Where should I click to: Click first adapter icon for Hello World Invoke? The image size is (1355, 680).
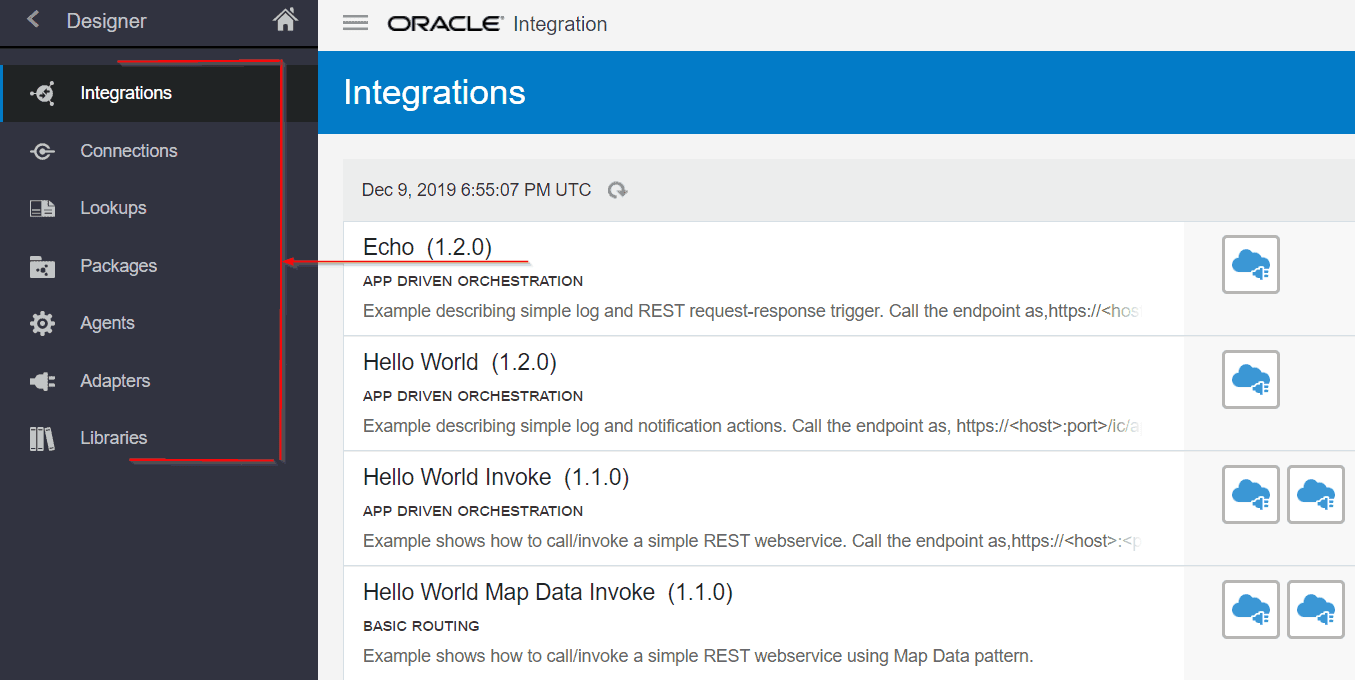[1250, 494]
